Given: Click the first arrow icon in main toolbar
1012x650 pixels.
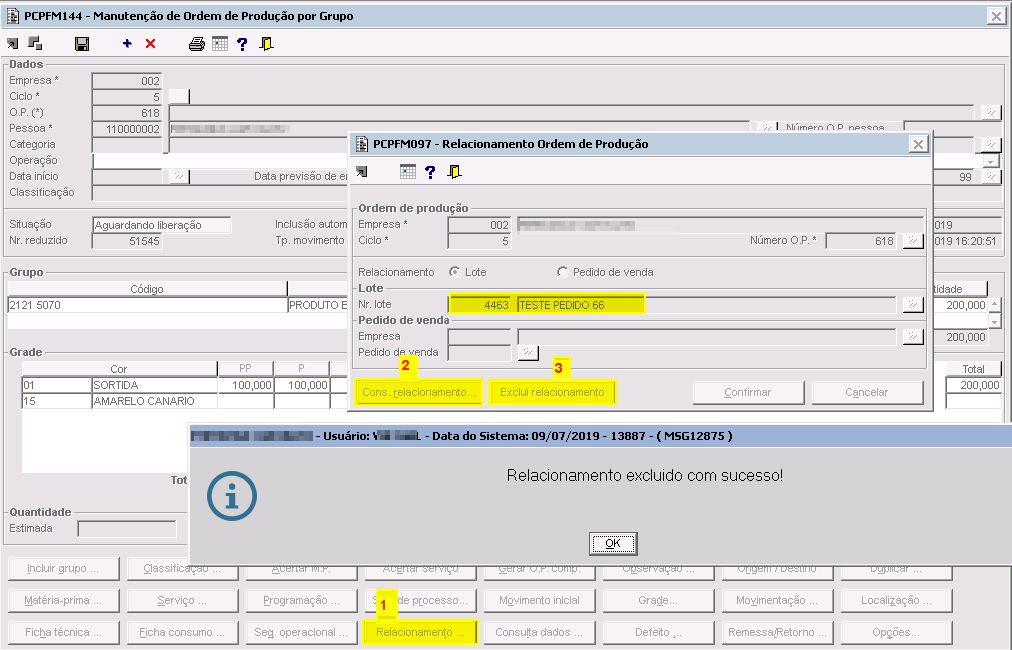Looking at the screenshot, I should pyautogui.click(x=13, y=44).
